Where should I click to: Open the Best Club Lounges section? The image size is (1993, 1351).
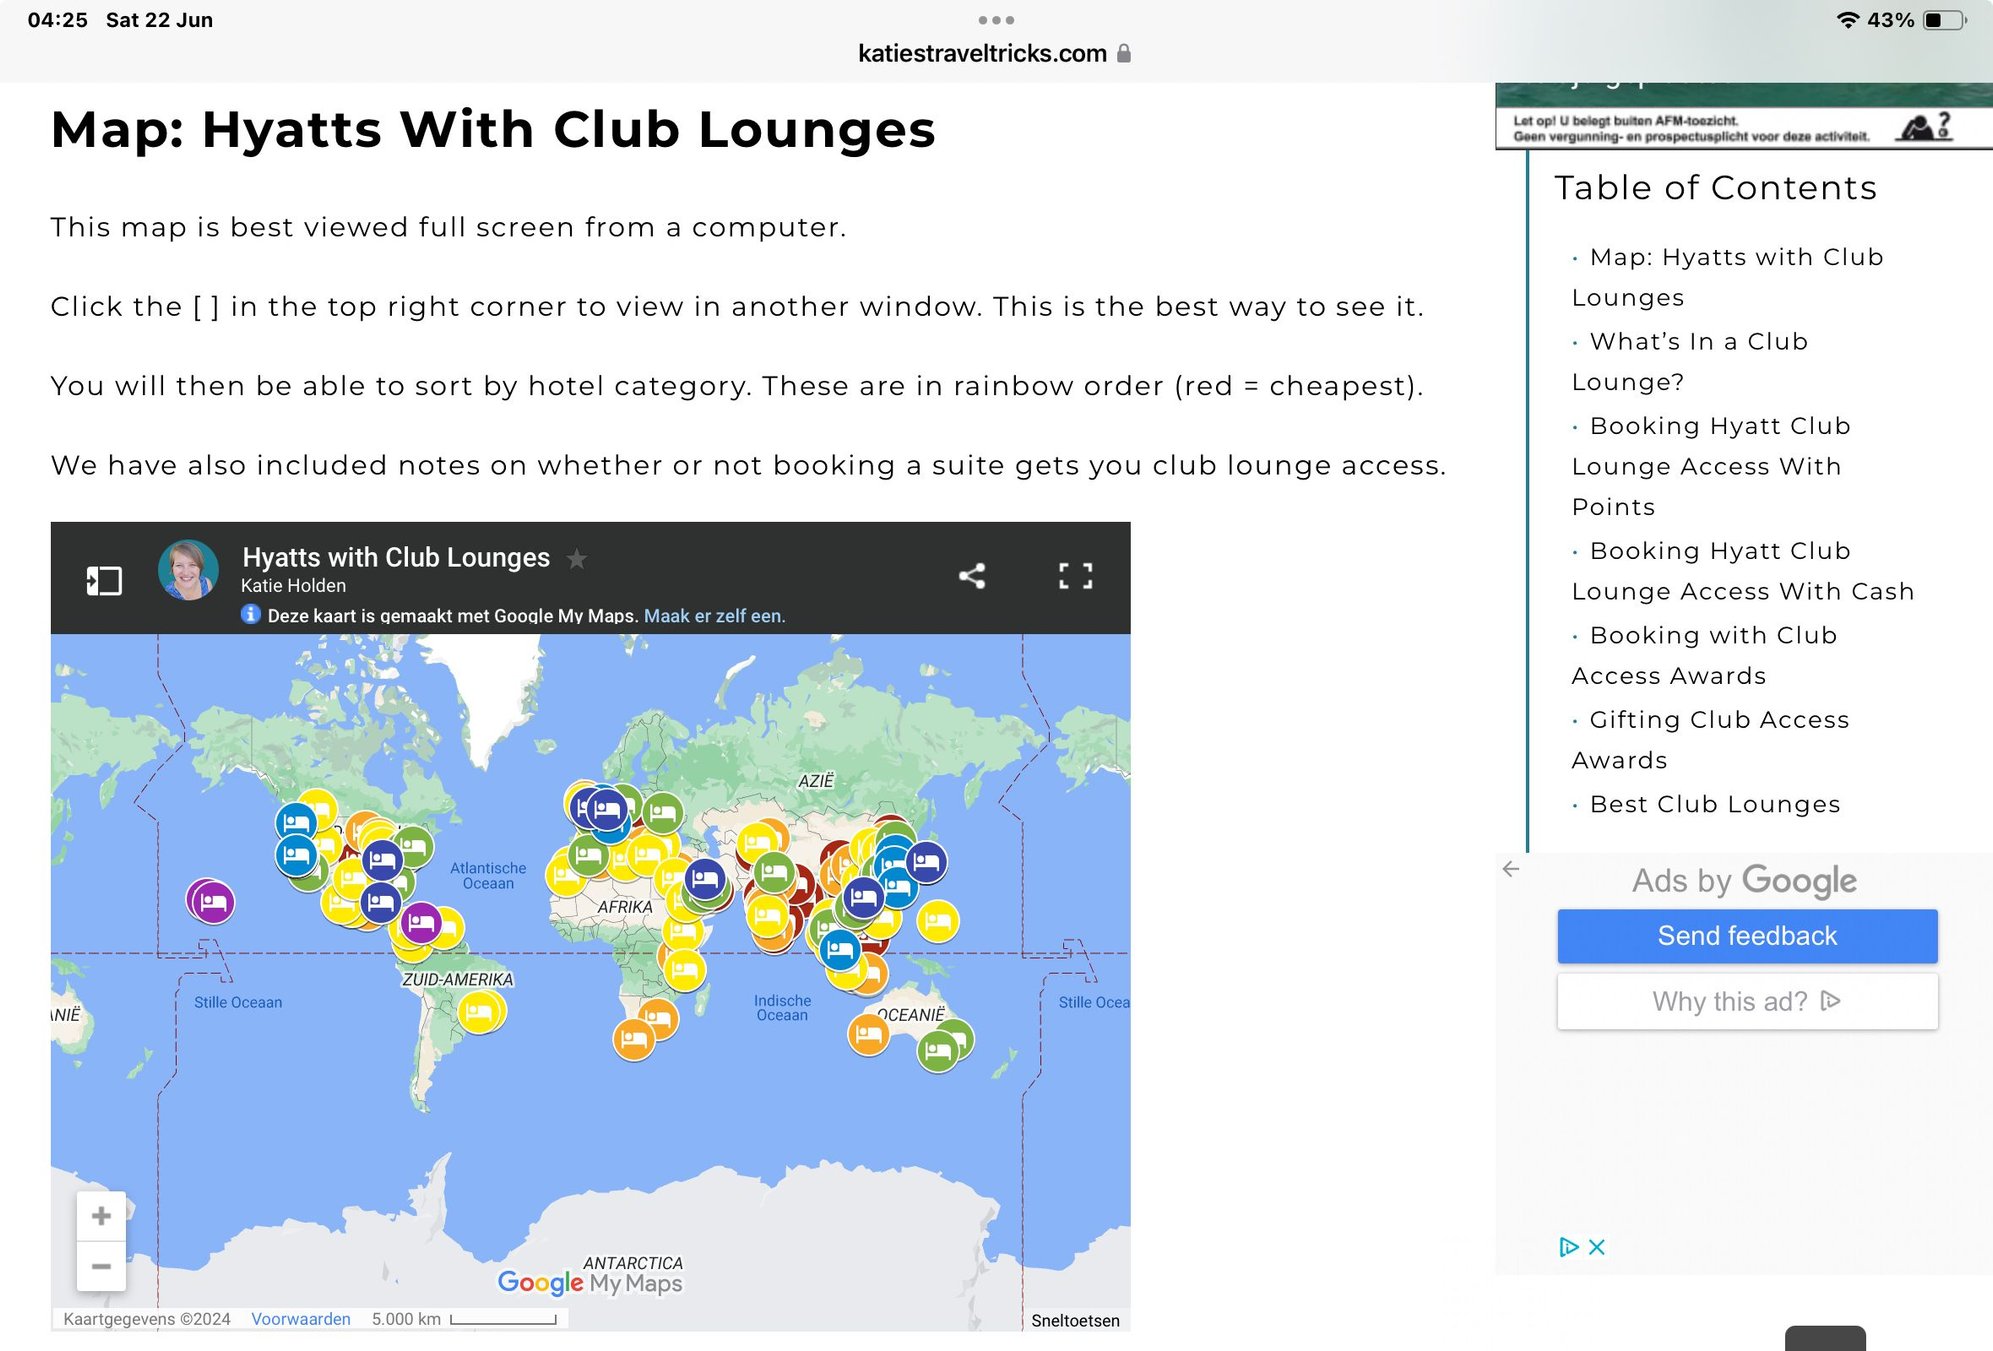point(1714,804)
